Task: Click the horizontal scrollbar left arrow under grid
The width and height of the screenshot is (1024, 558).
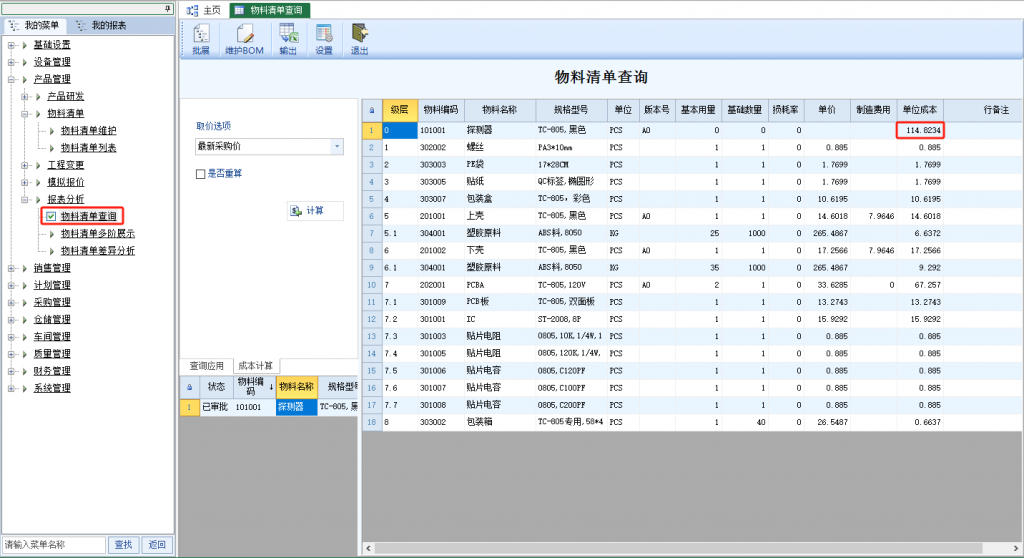Action: point(367,548)
